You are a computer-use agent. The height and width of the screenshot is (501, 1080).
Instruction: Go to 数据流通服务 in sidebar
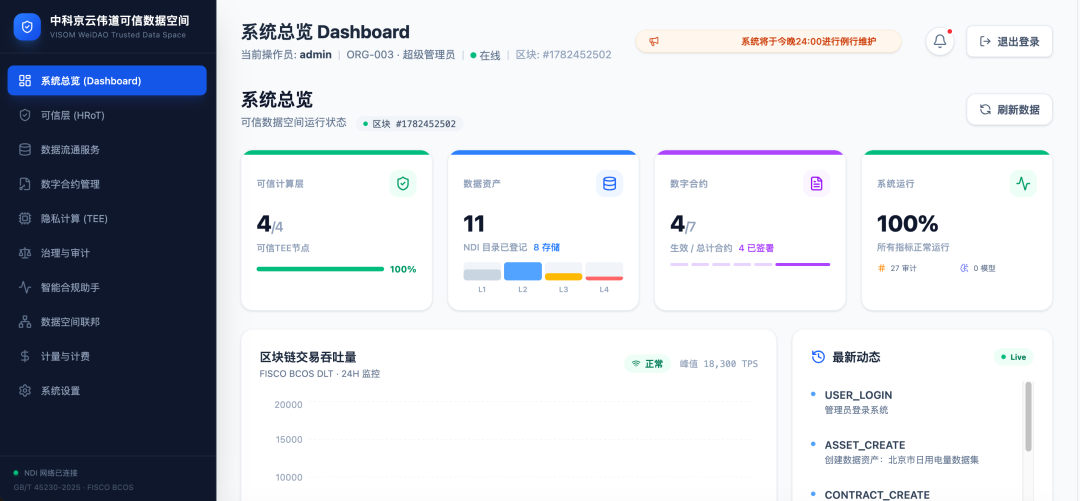coord(107,150)
